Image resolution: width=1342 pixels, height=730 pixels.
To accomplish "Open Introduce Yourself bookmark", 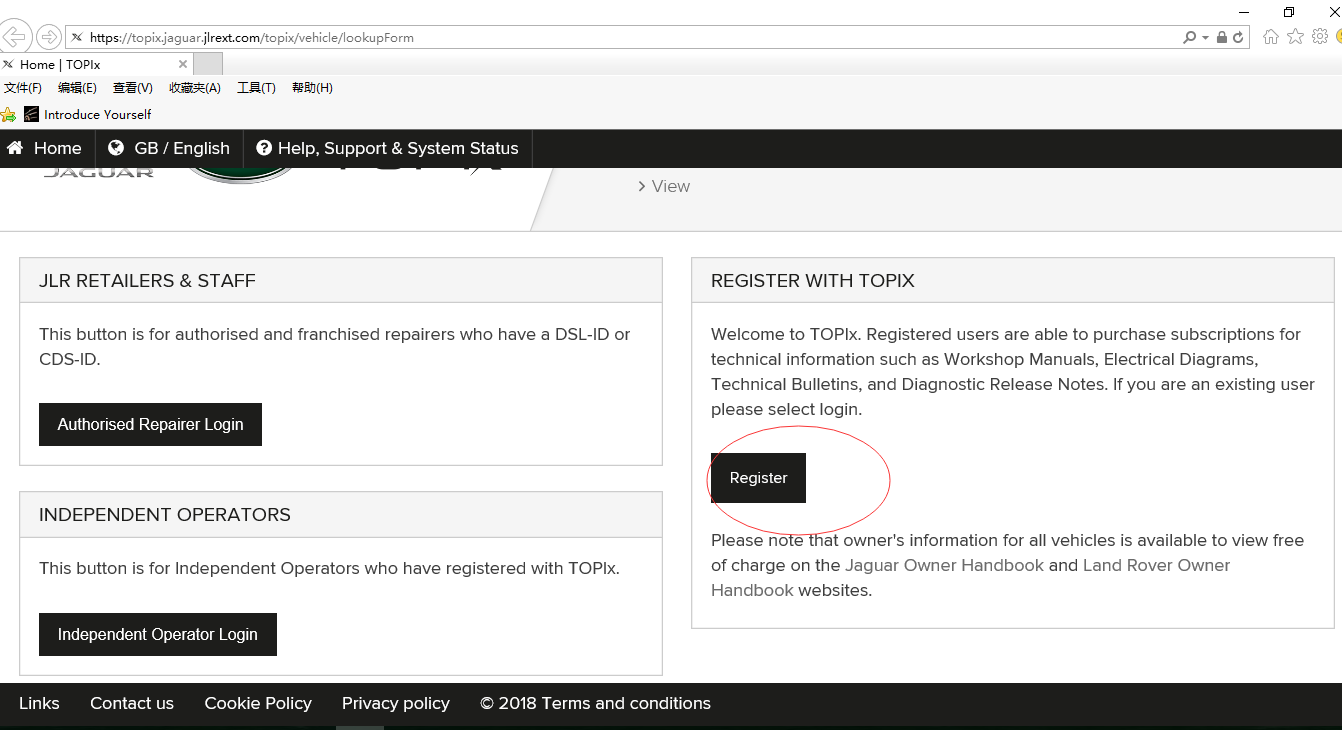I will tap(88, 114).
